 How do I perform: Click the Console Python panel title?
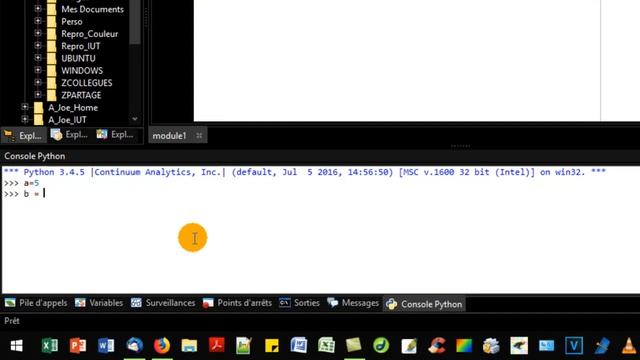tap(35, 156)
